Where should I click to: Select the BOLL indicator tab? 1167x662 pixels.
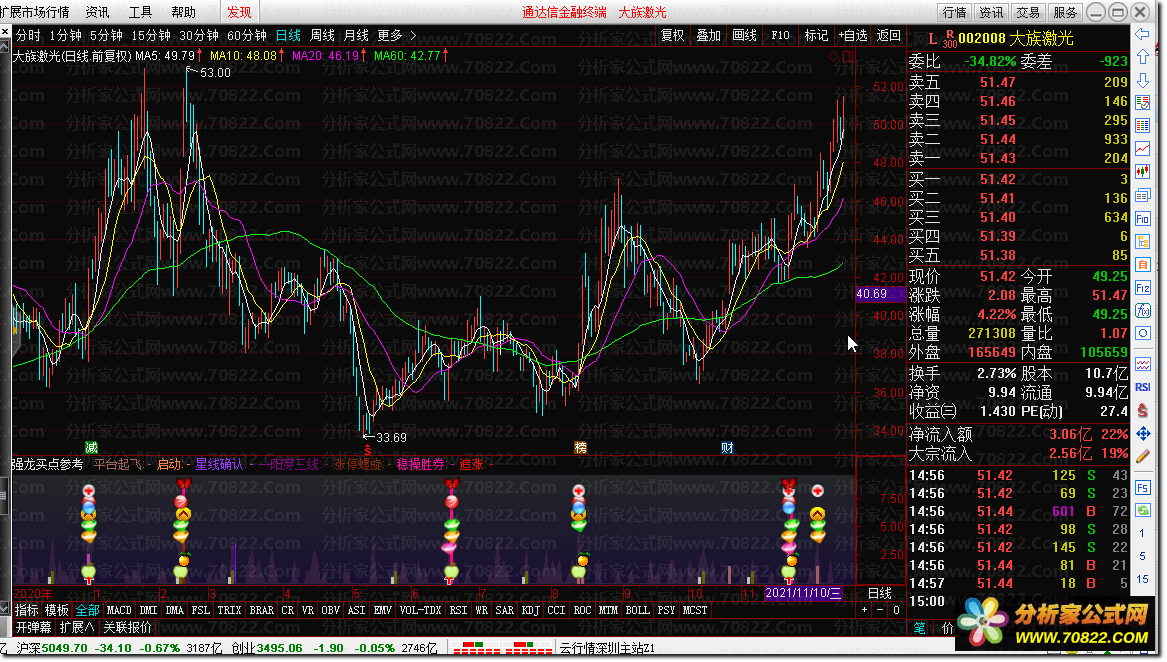[x=638, y=611]
